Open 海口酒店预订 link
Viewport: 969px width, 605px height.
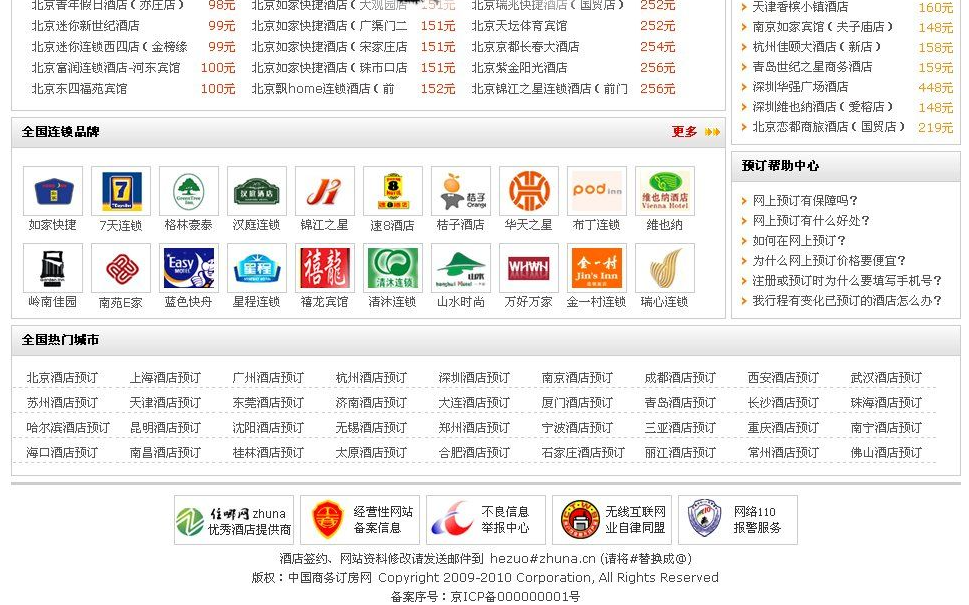click(62, 452)
